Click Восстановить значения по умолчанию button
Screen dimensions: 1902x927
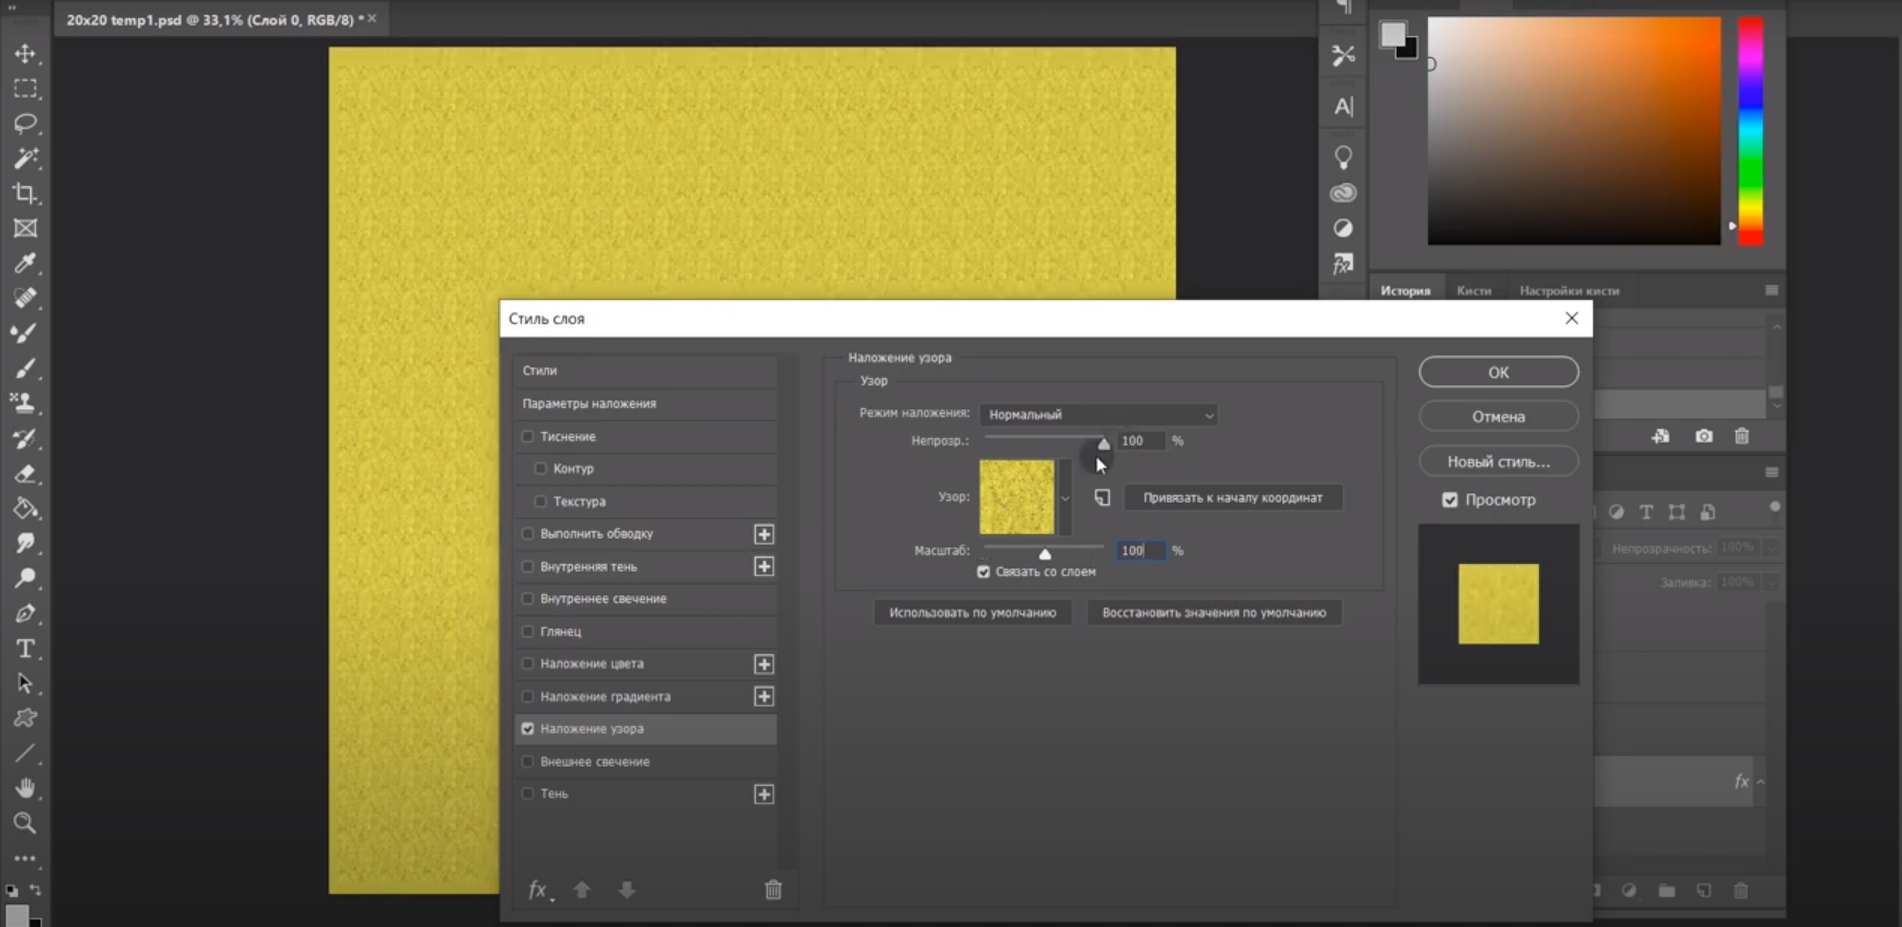pos(1214,612)
